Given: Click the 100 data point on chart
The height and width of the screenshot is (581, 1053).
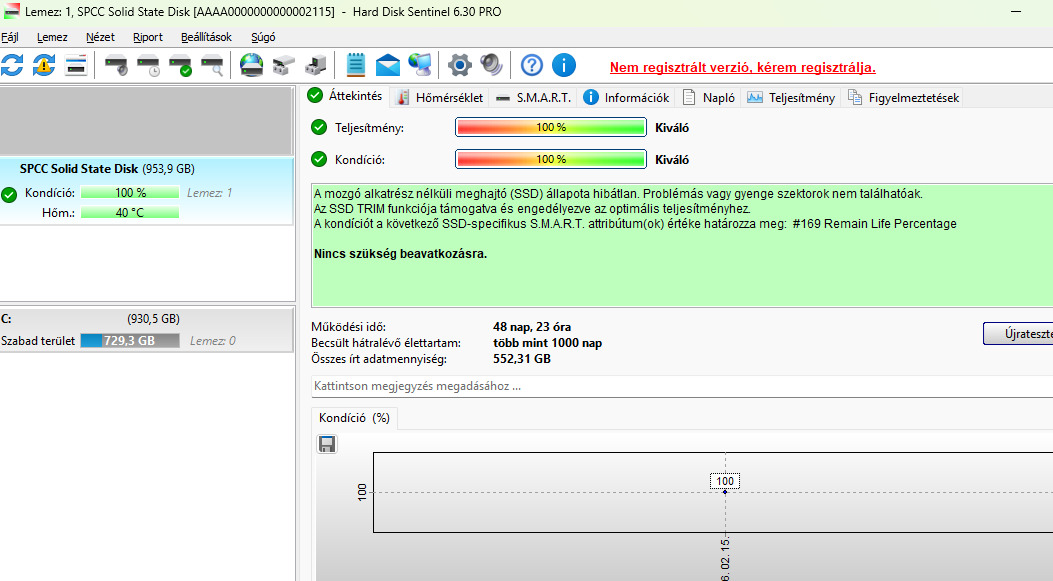Looking at the screenshot, I should click(725, 492).
